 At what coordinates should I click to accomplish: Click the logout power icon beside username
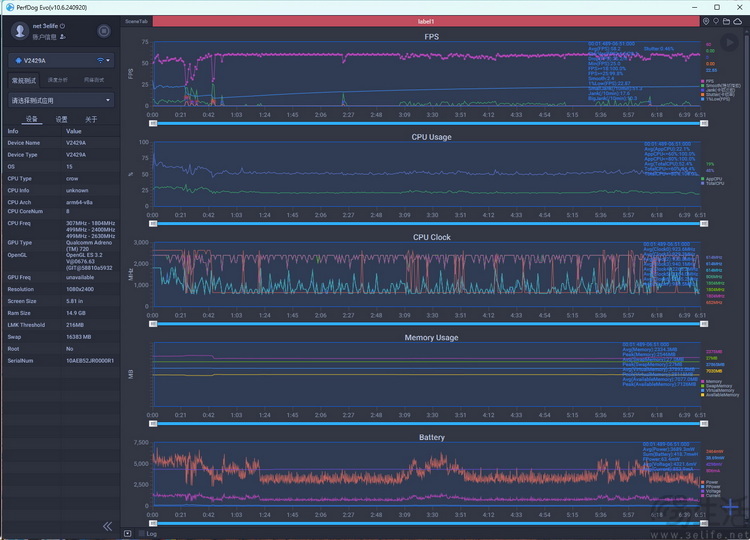pos(62,26)
